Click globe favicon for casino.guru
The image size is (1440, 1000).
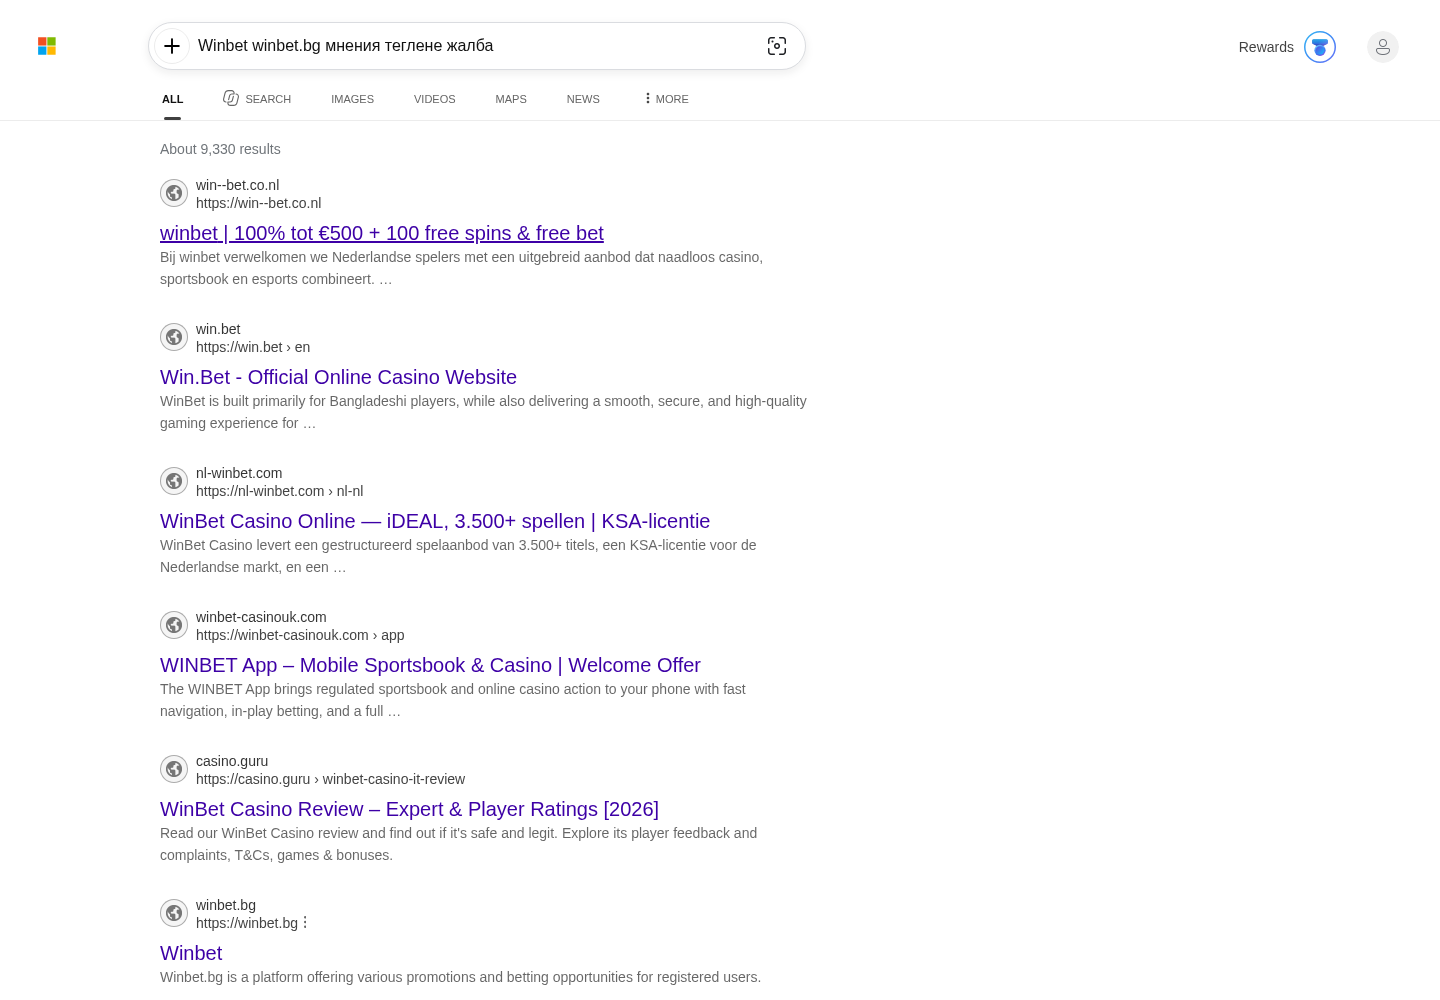pyautogui.click(x=174, y=769)
